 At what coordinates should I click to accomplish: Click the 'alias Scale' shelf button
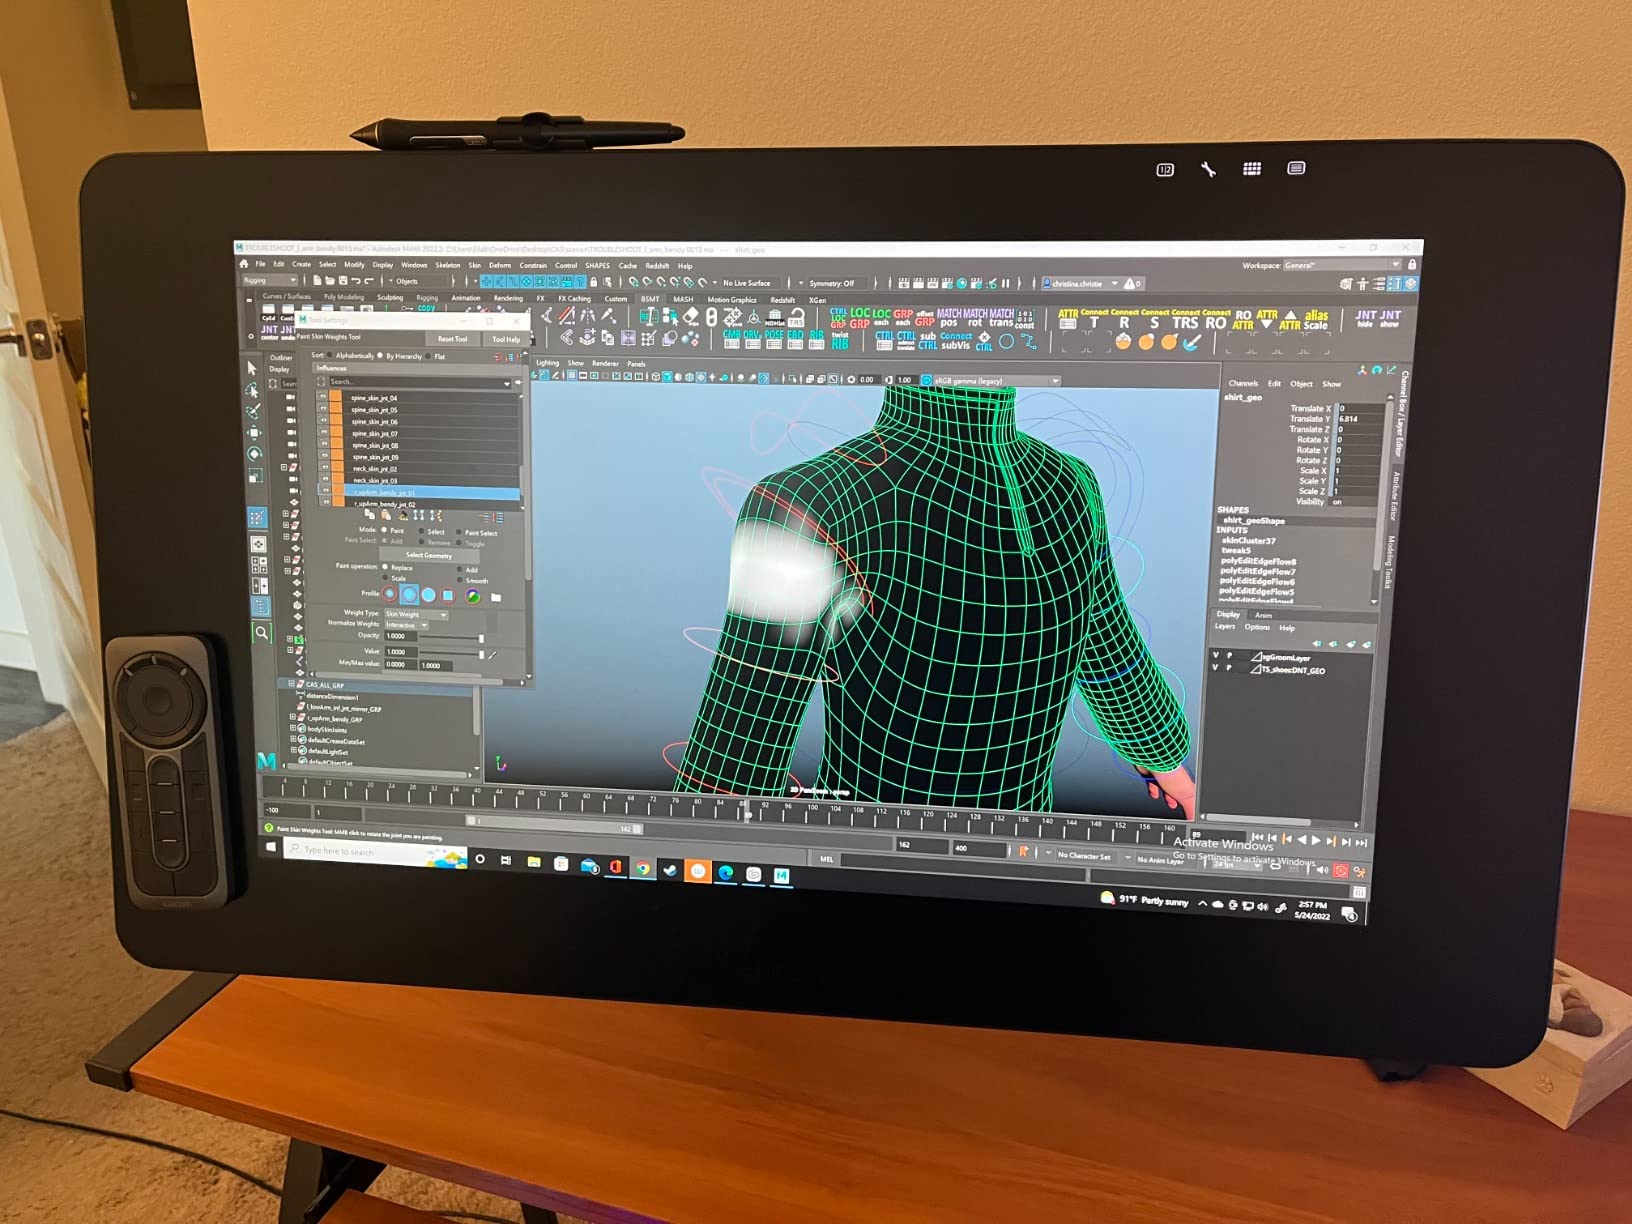1316,320
